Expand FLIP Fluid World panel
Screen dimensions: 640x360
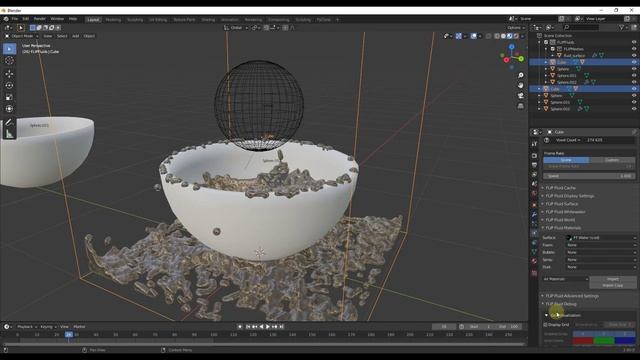(x=560, y=220)
